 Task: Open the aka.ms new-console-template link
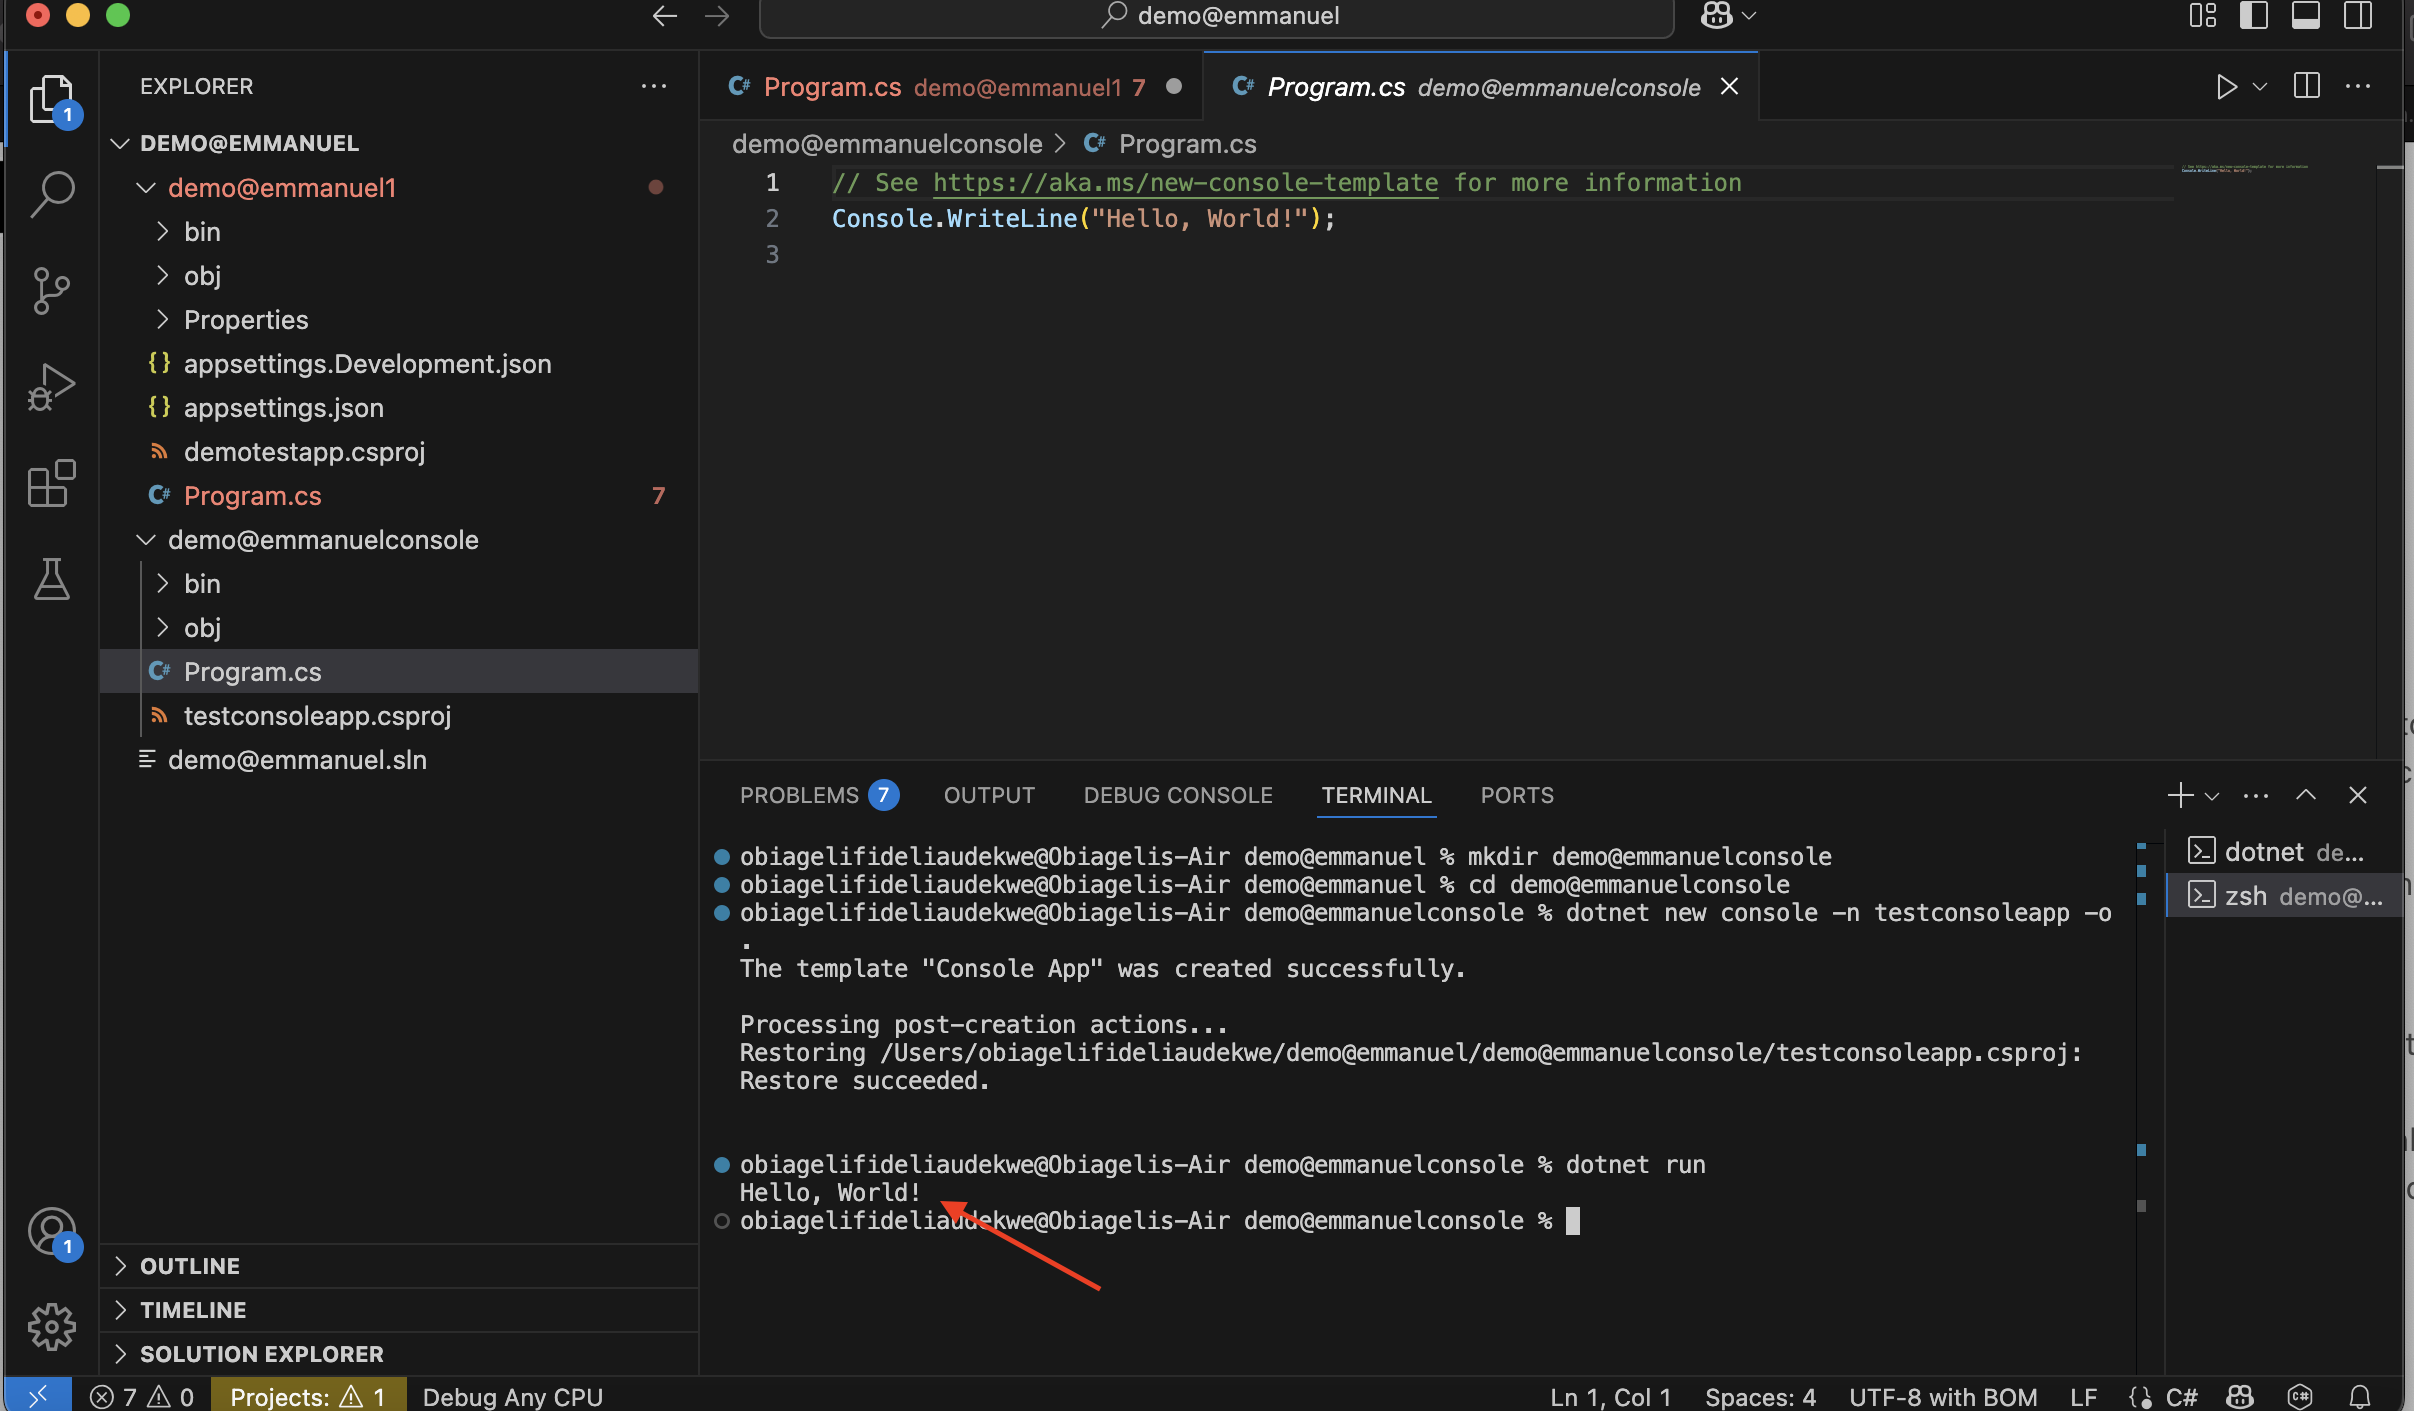(x=1185, y=182)
